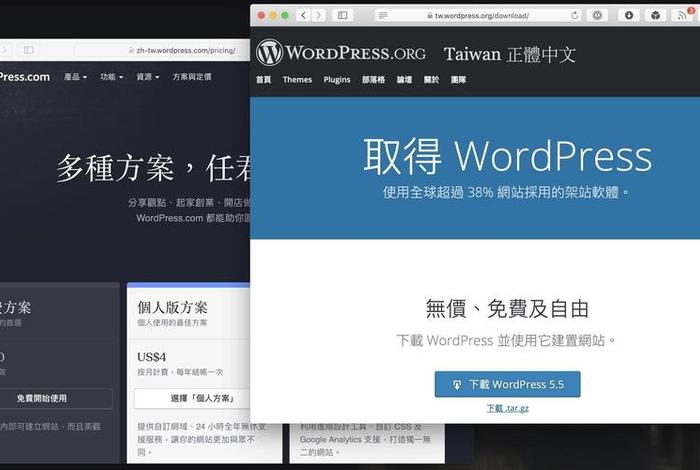Open 關於 in WordPress.org navigation

coord(431,79)
